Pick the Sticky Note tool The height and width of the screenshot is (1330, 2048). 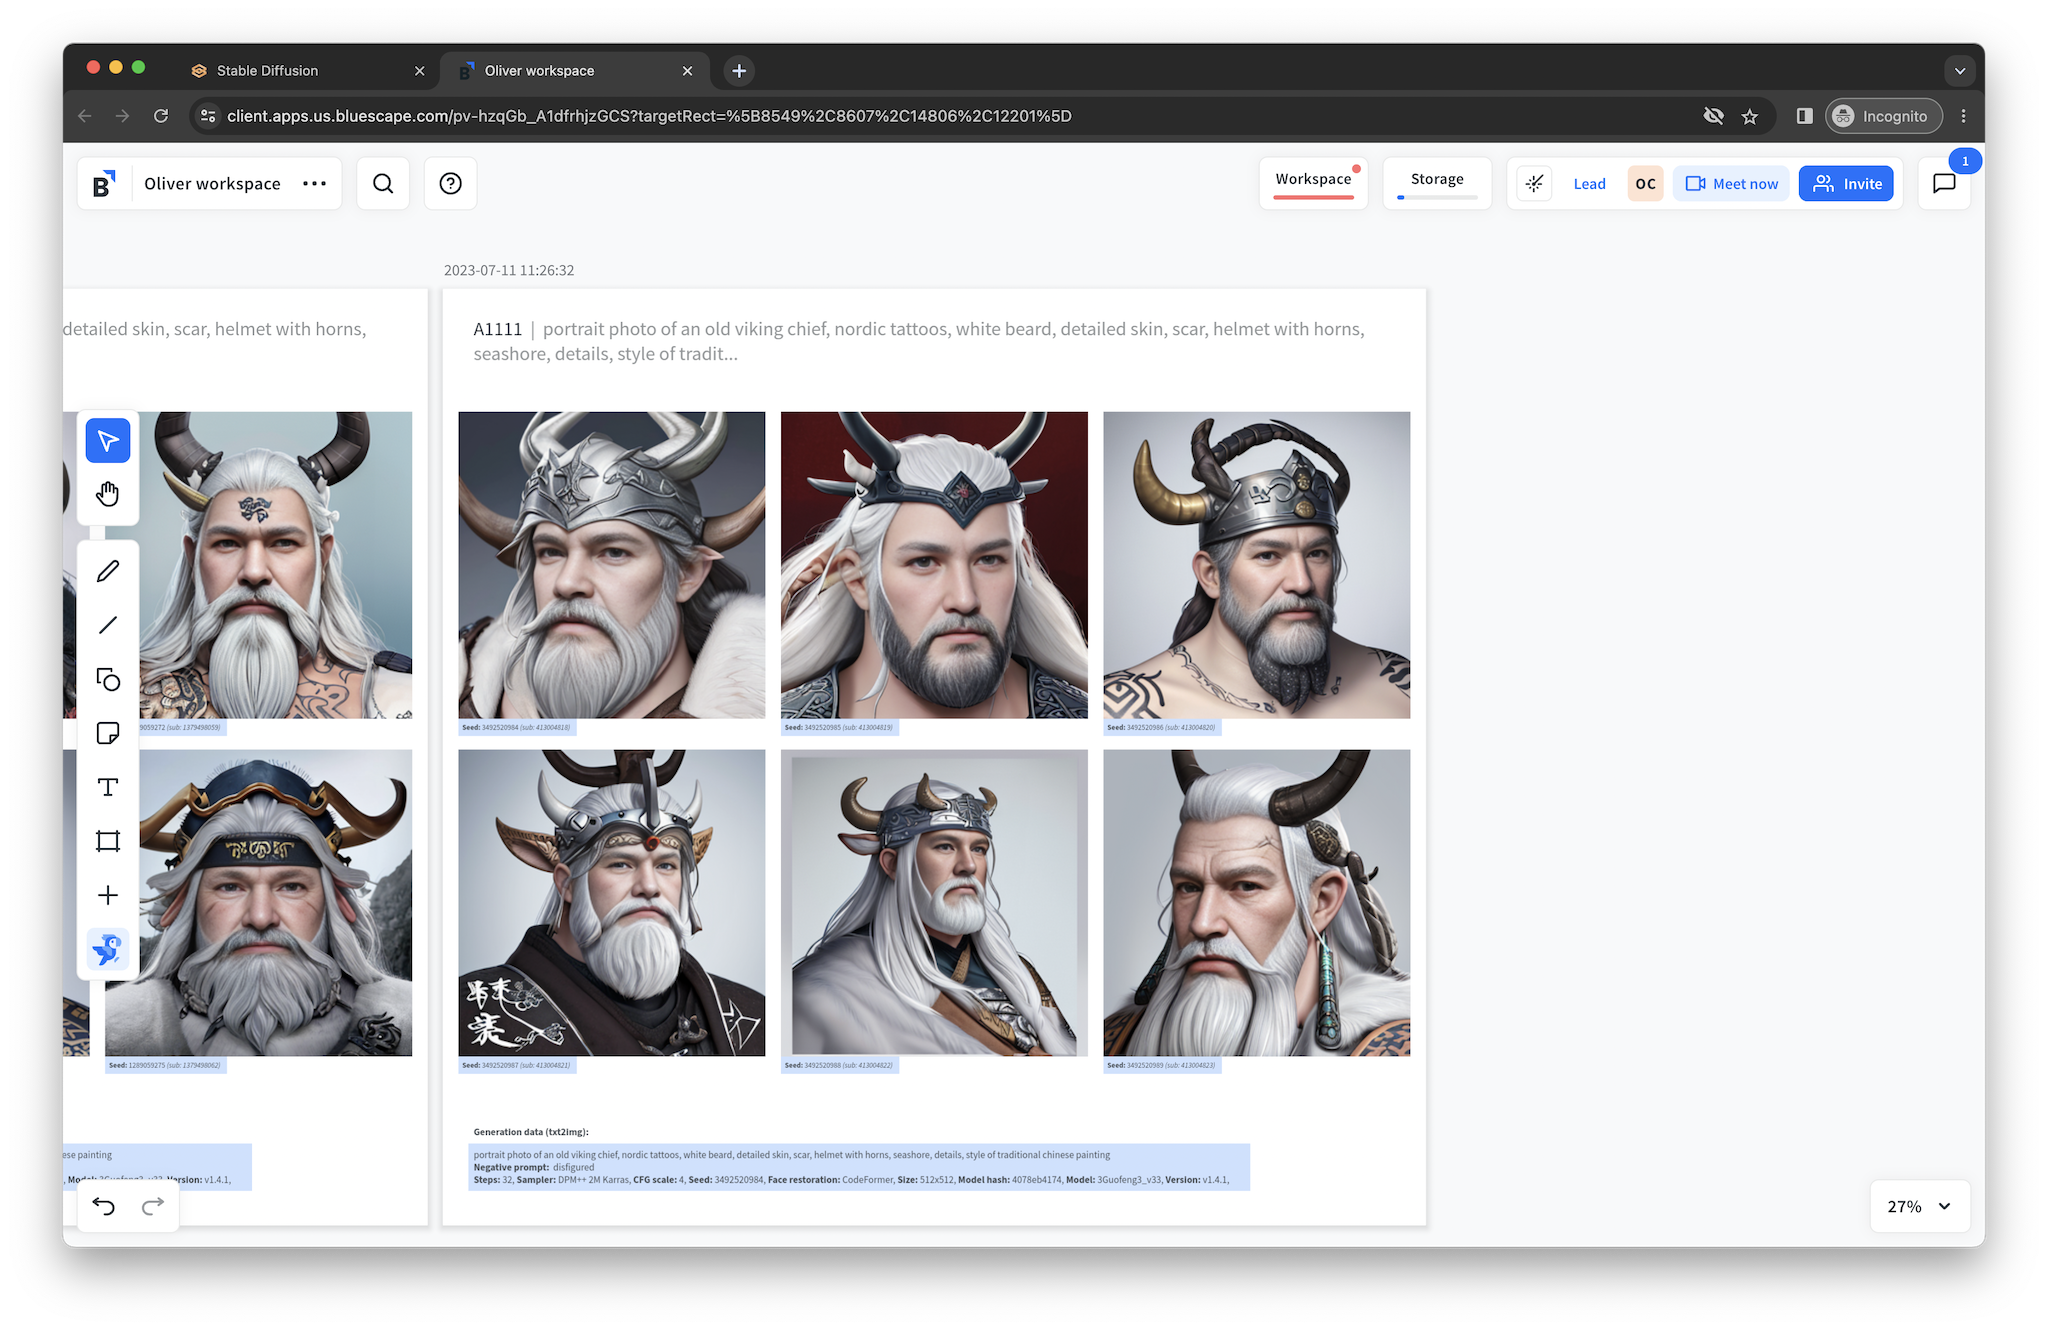click(108, 733)
